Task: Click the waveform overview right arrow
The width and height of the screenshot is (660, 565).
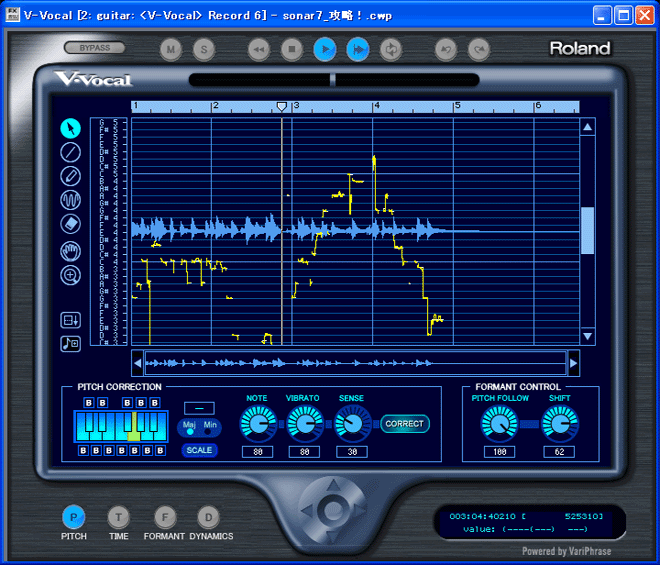Action: coord(573,363)
